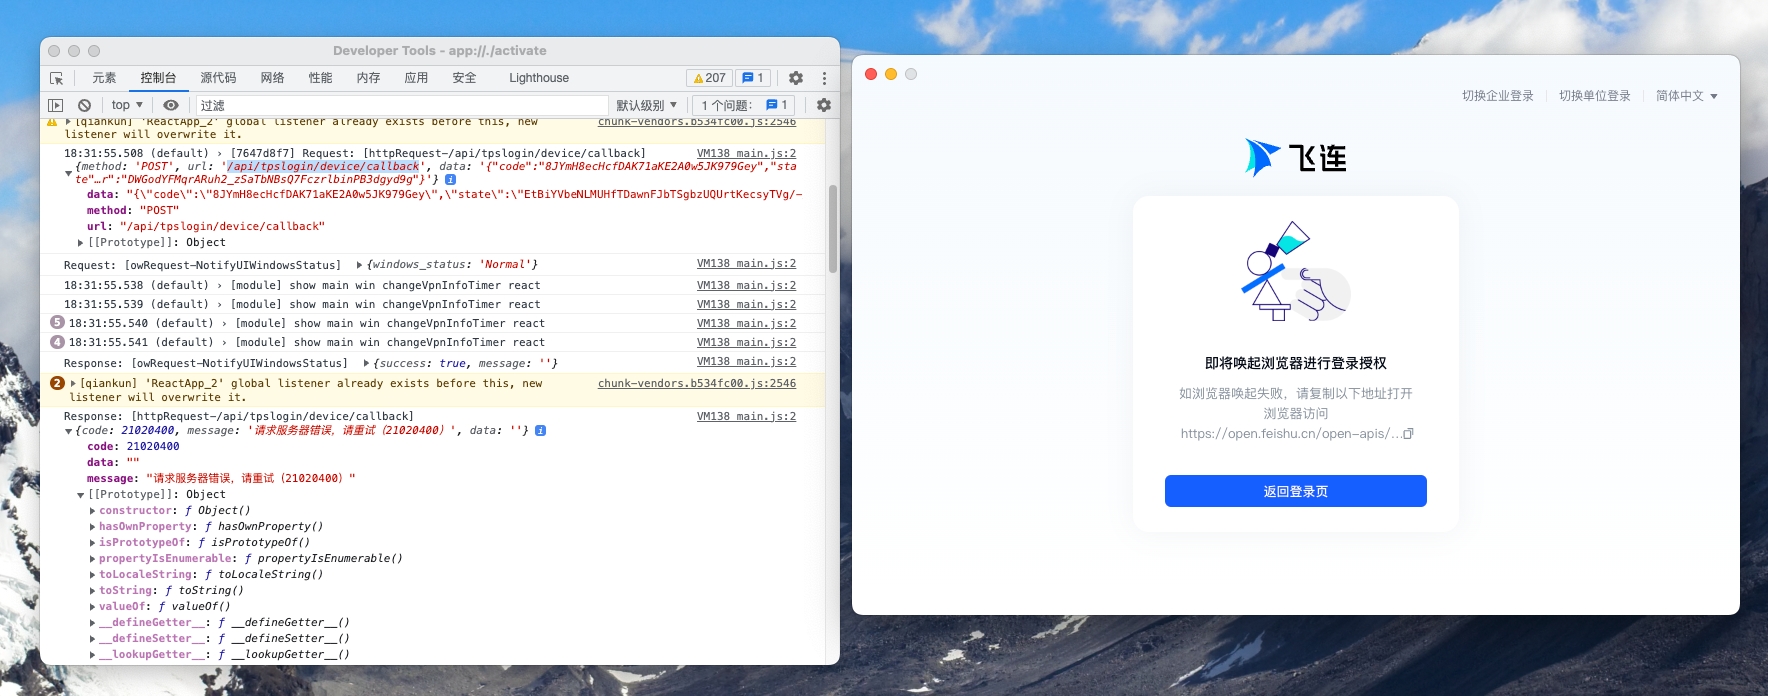Open VM138 main.js:2 link on 18:31:55.508 row
This screenshot has height=696, width=1768.
point(746,153)
